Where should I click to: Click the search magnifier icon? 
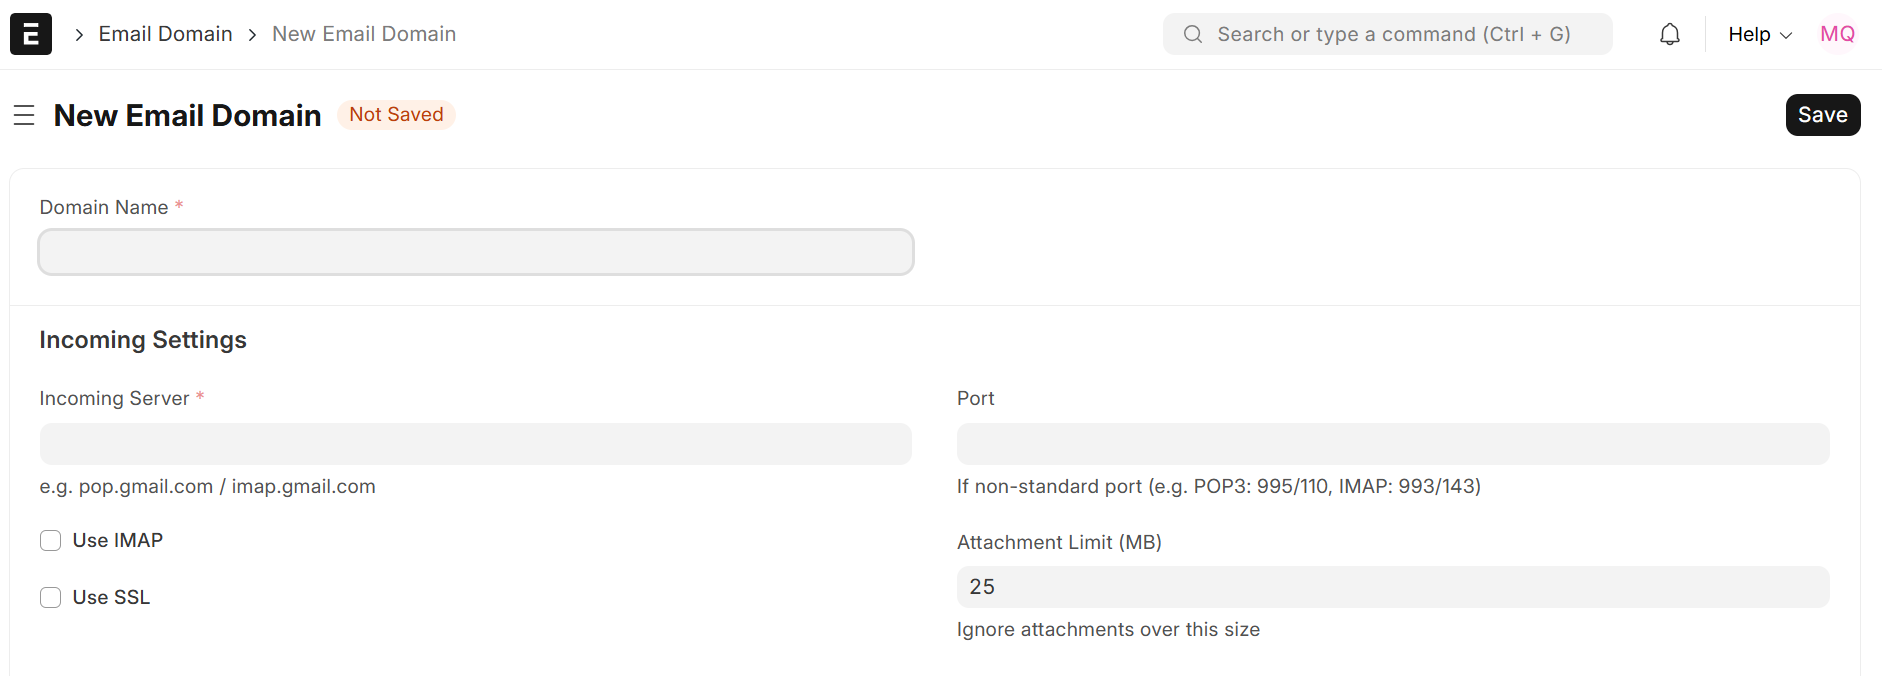(x=1192, y=34)
